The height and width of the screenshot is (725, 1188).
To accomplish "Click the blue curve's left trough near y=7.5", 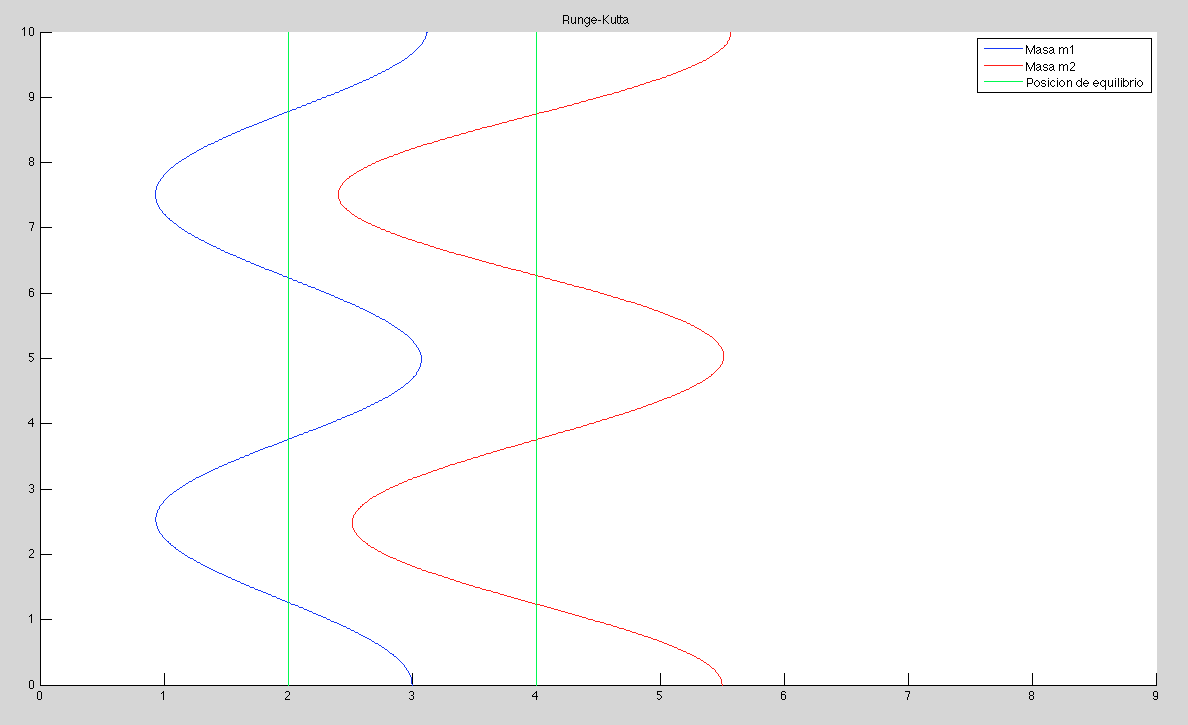I will pos(156,195).
